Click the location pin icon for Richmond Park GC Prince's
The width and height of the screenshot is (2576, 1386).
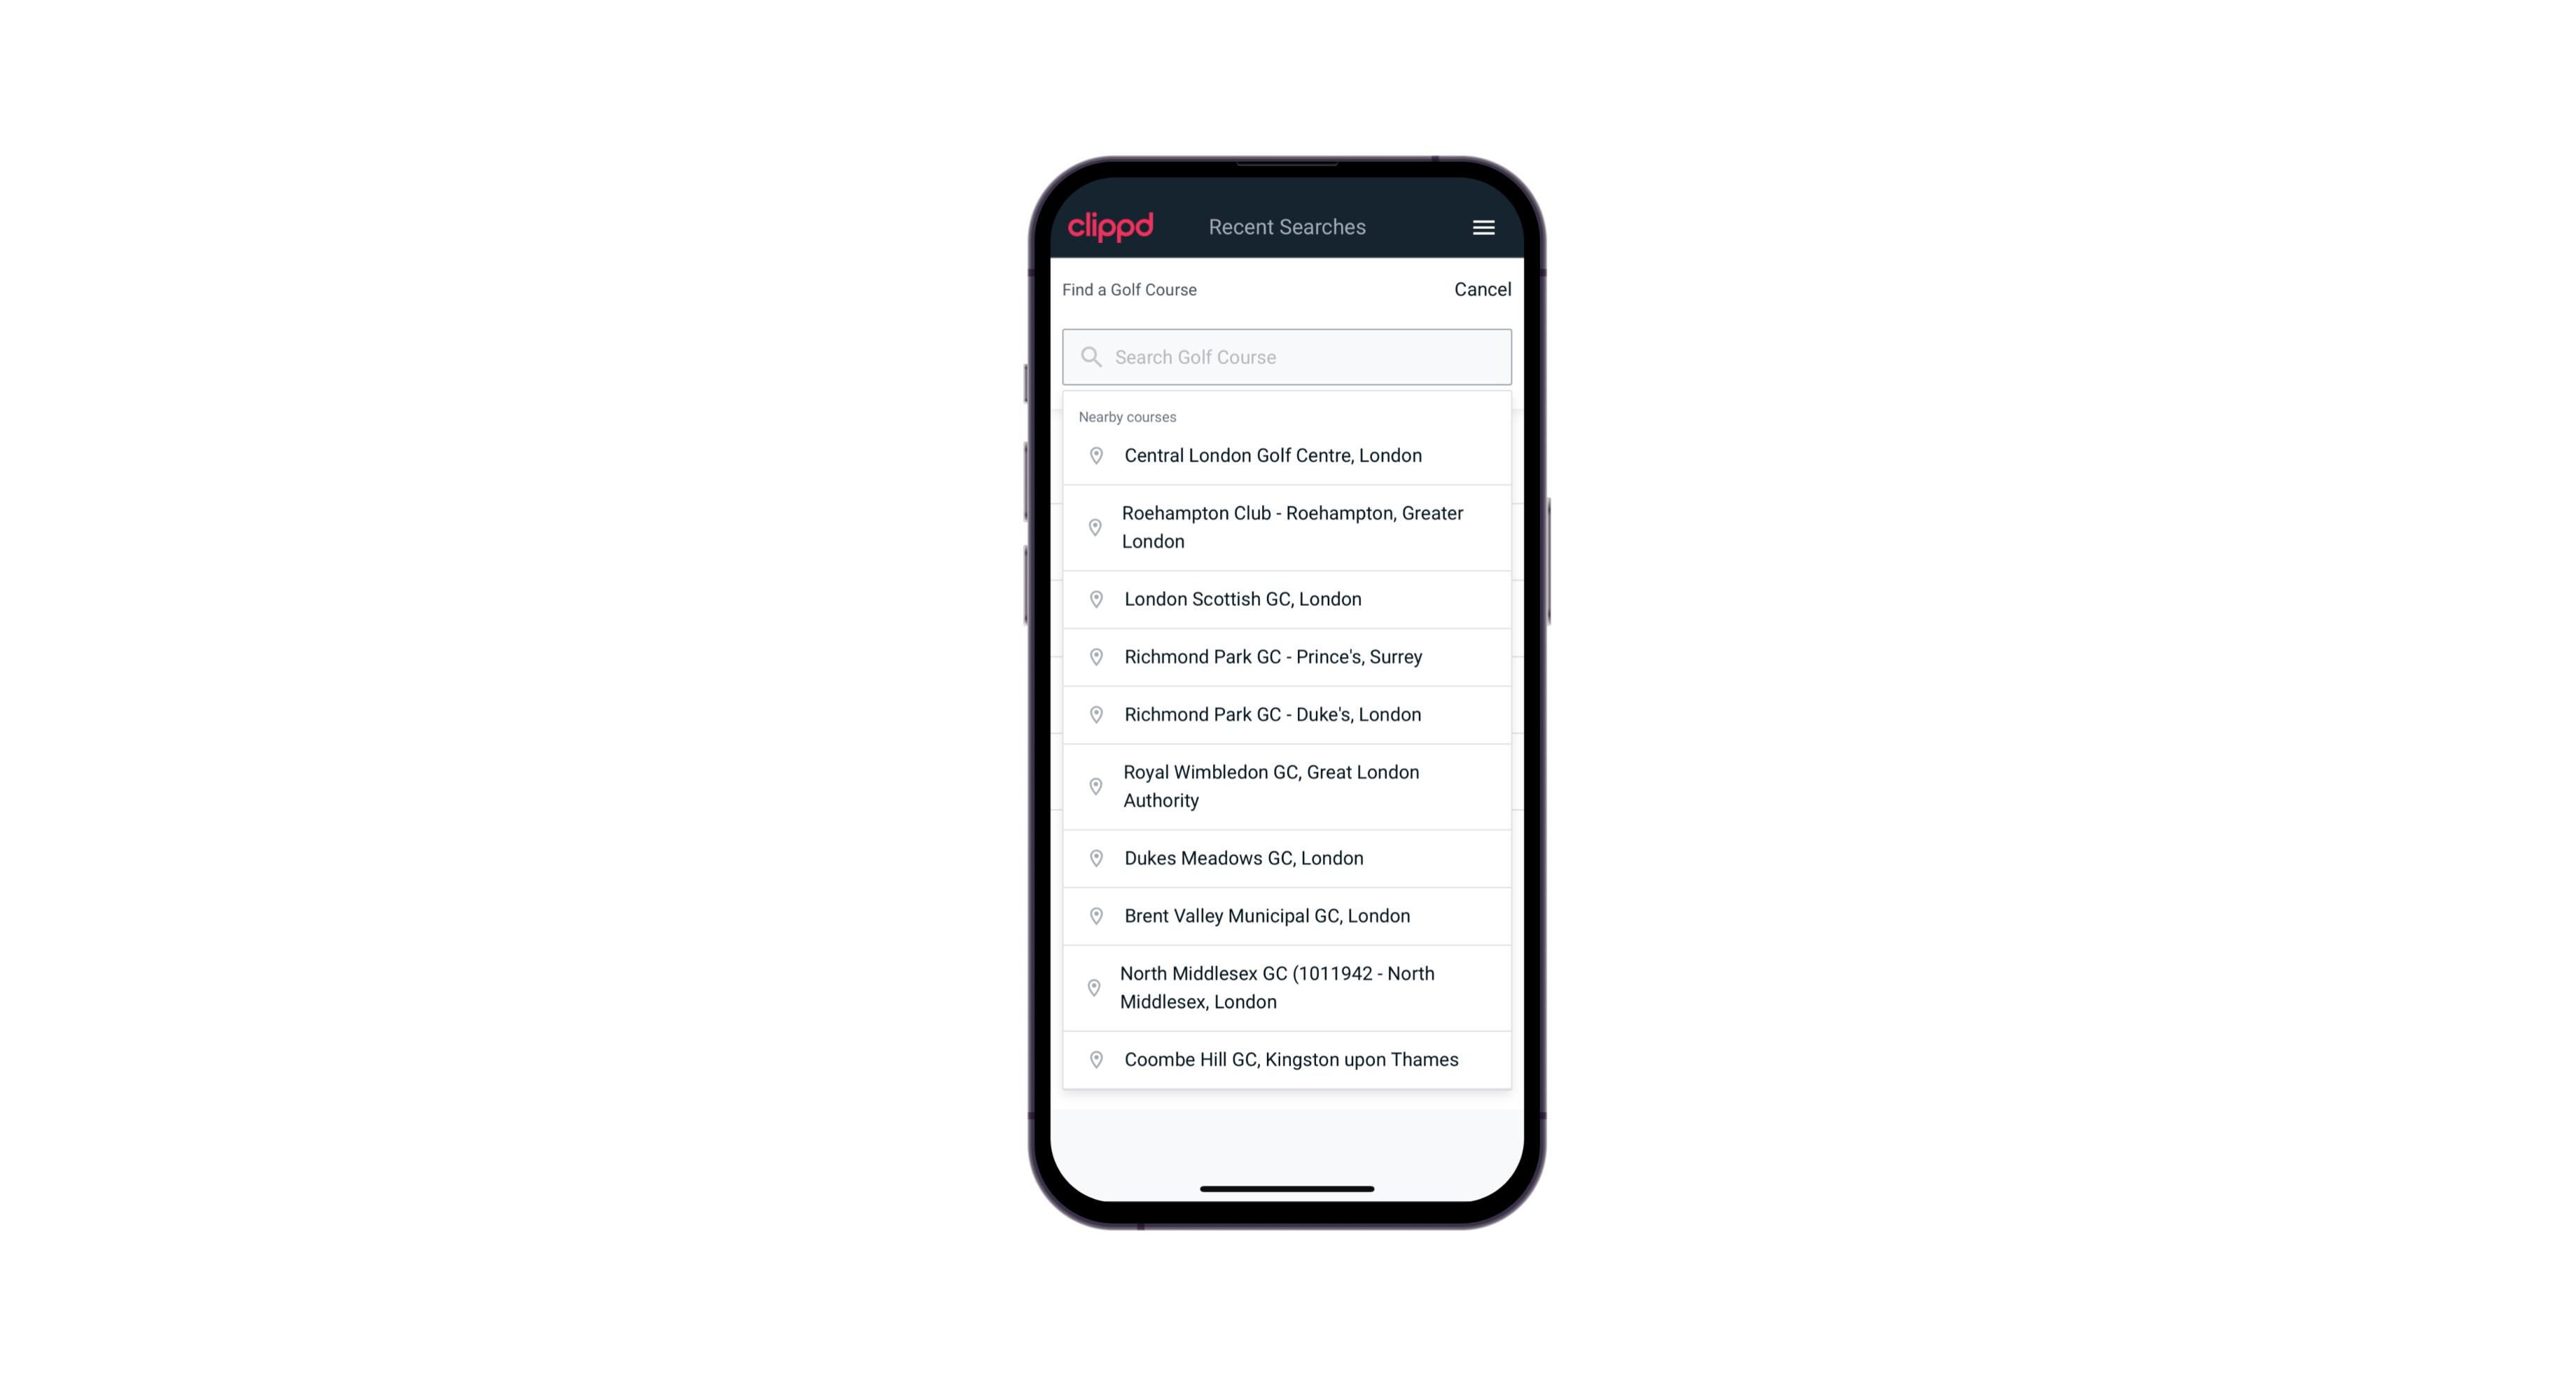1095,656
